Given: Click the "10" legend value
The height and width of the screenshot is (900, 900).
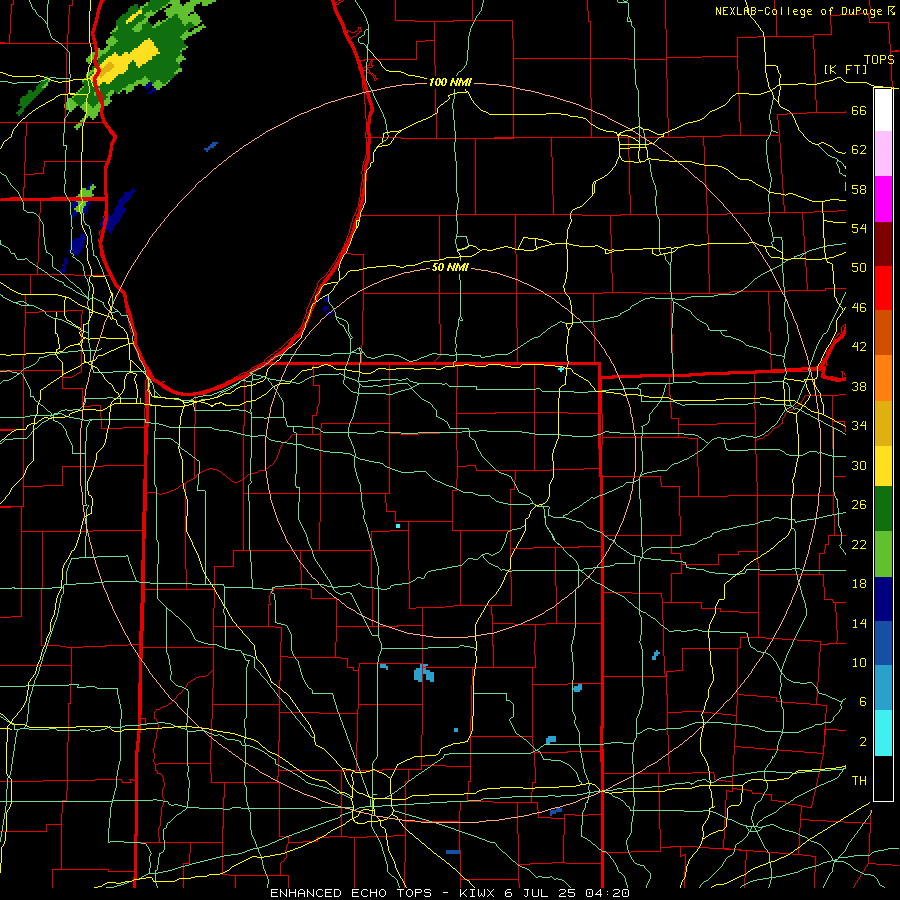Looking at the screenshot, I should (x=859, y=663).
